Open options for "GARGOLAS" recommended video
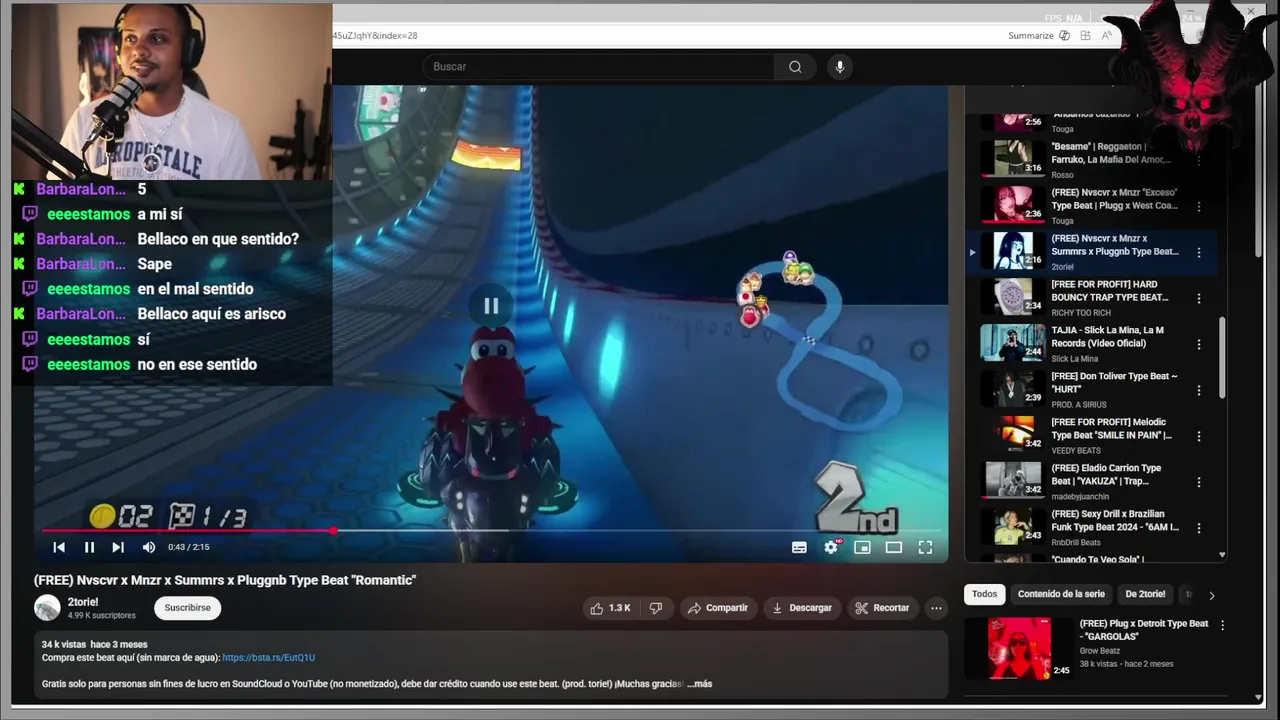The width and height of the screenshot is (1280, 720). pyautogui.click(x=1222, y=625)
